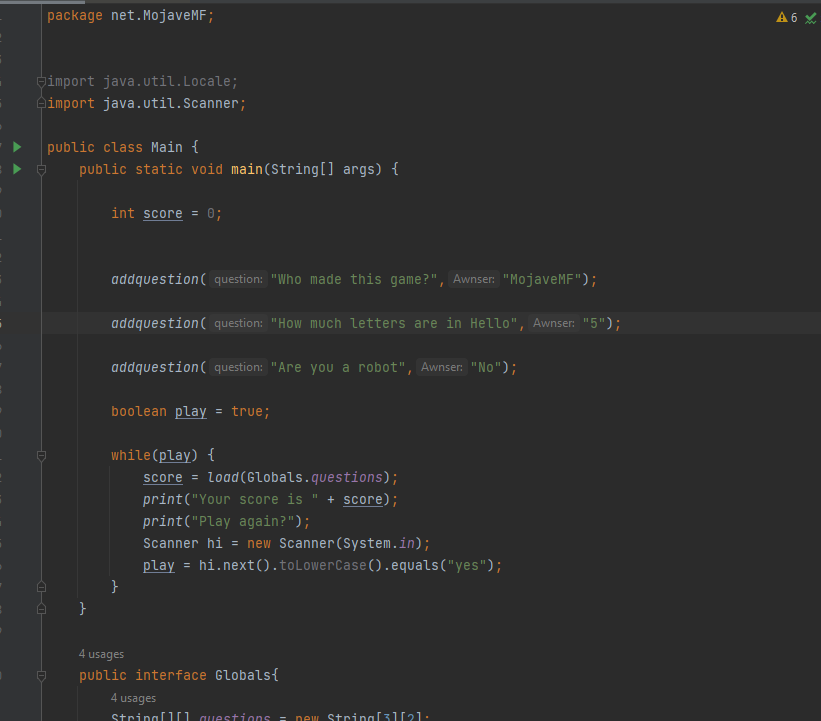Click Globals.questions inside the load call
This screenshot has width=821, height=721.
(x=315, y=478)
